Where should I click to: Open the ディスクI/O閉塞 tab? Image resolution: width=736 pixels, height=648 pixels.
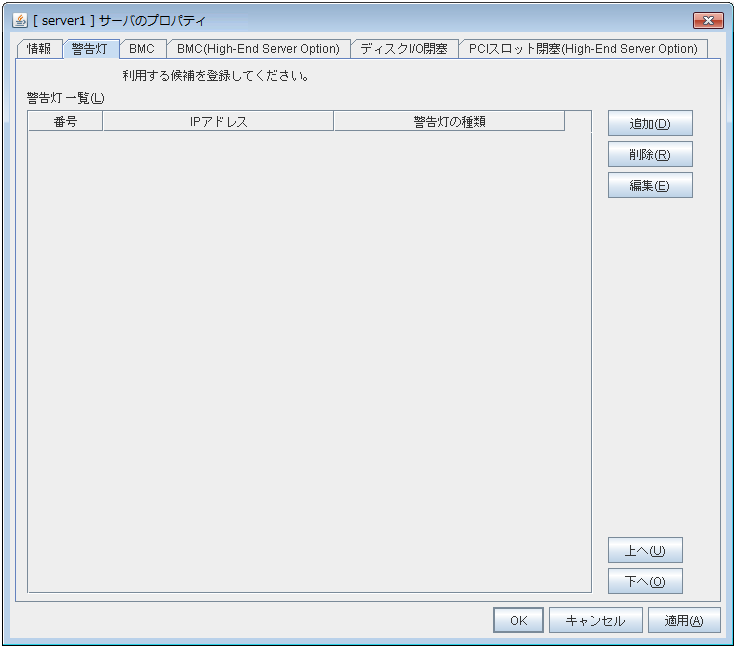pyautogui.click(x=403, y=49)
